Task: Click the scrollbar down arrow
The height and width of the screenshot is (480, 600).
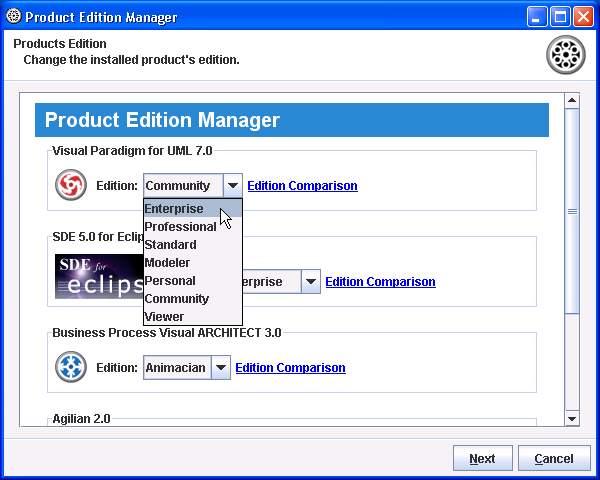Action: [x=572, y=419]
